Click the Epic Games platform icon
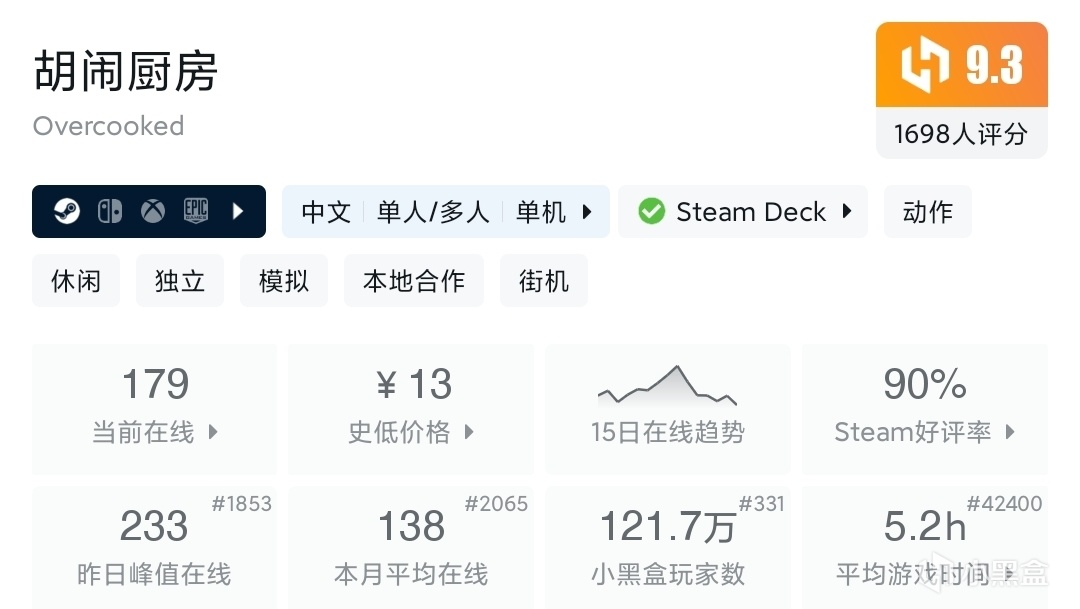1080x609 pixels. pos(196,212)
